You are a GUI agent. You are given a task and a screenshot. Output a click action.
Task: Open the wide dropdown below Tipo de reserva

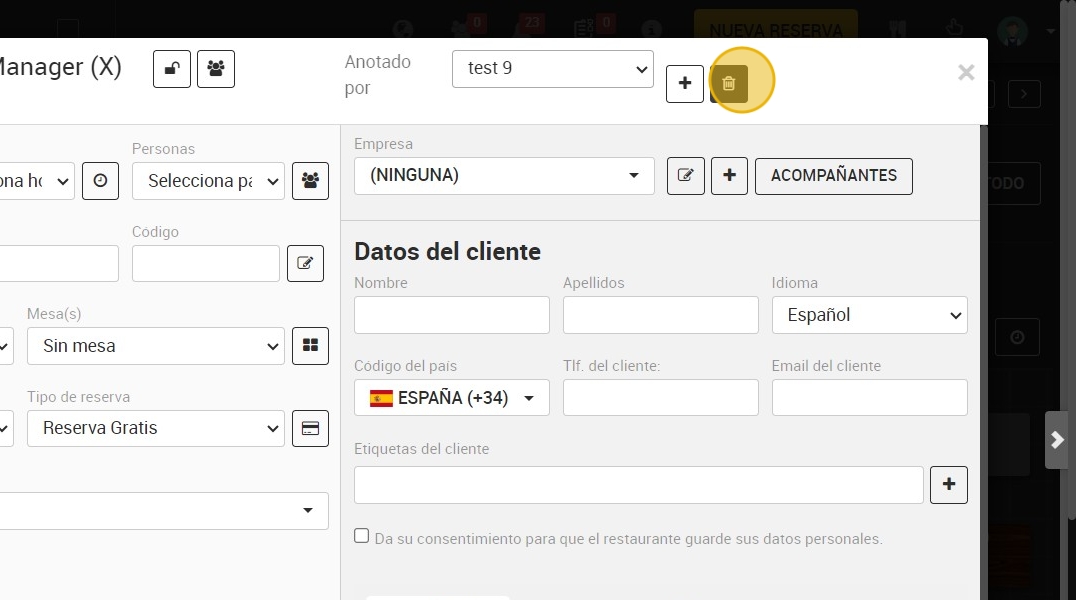pyautogui.click(x=163, y=511)
